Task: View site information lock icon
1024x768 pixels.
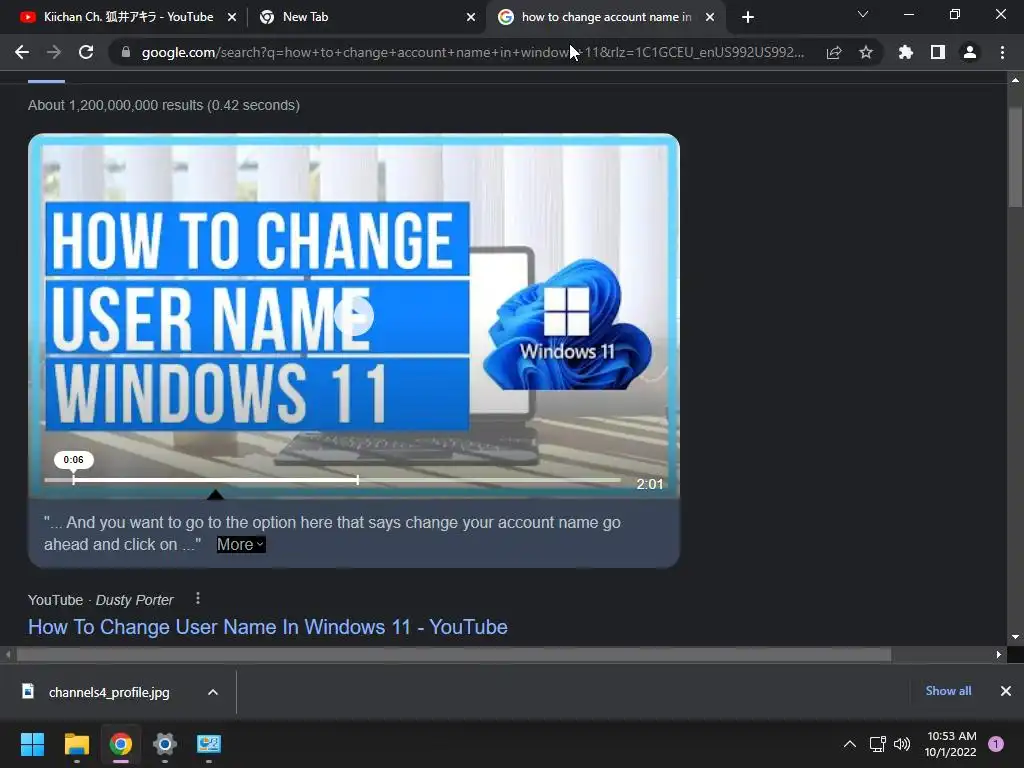Action: pos(126,52)
